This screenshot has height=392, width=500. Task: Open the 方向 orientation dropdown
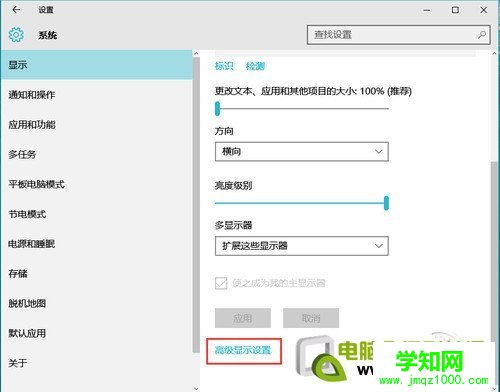[x=302, y=152]
